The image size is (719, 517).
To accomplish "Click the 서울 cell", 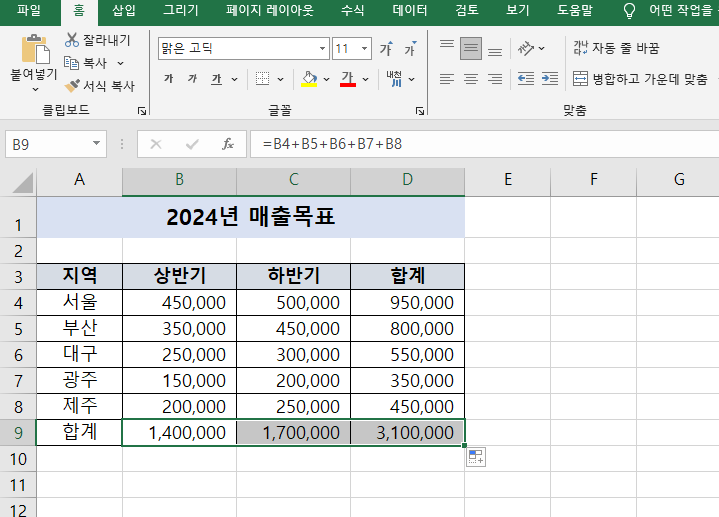I will [x=79, y=302].
